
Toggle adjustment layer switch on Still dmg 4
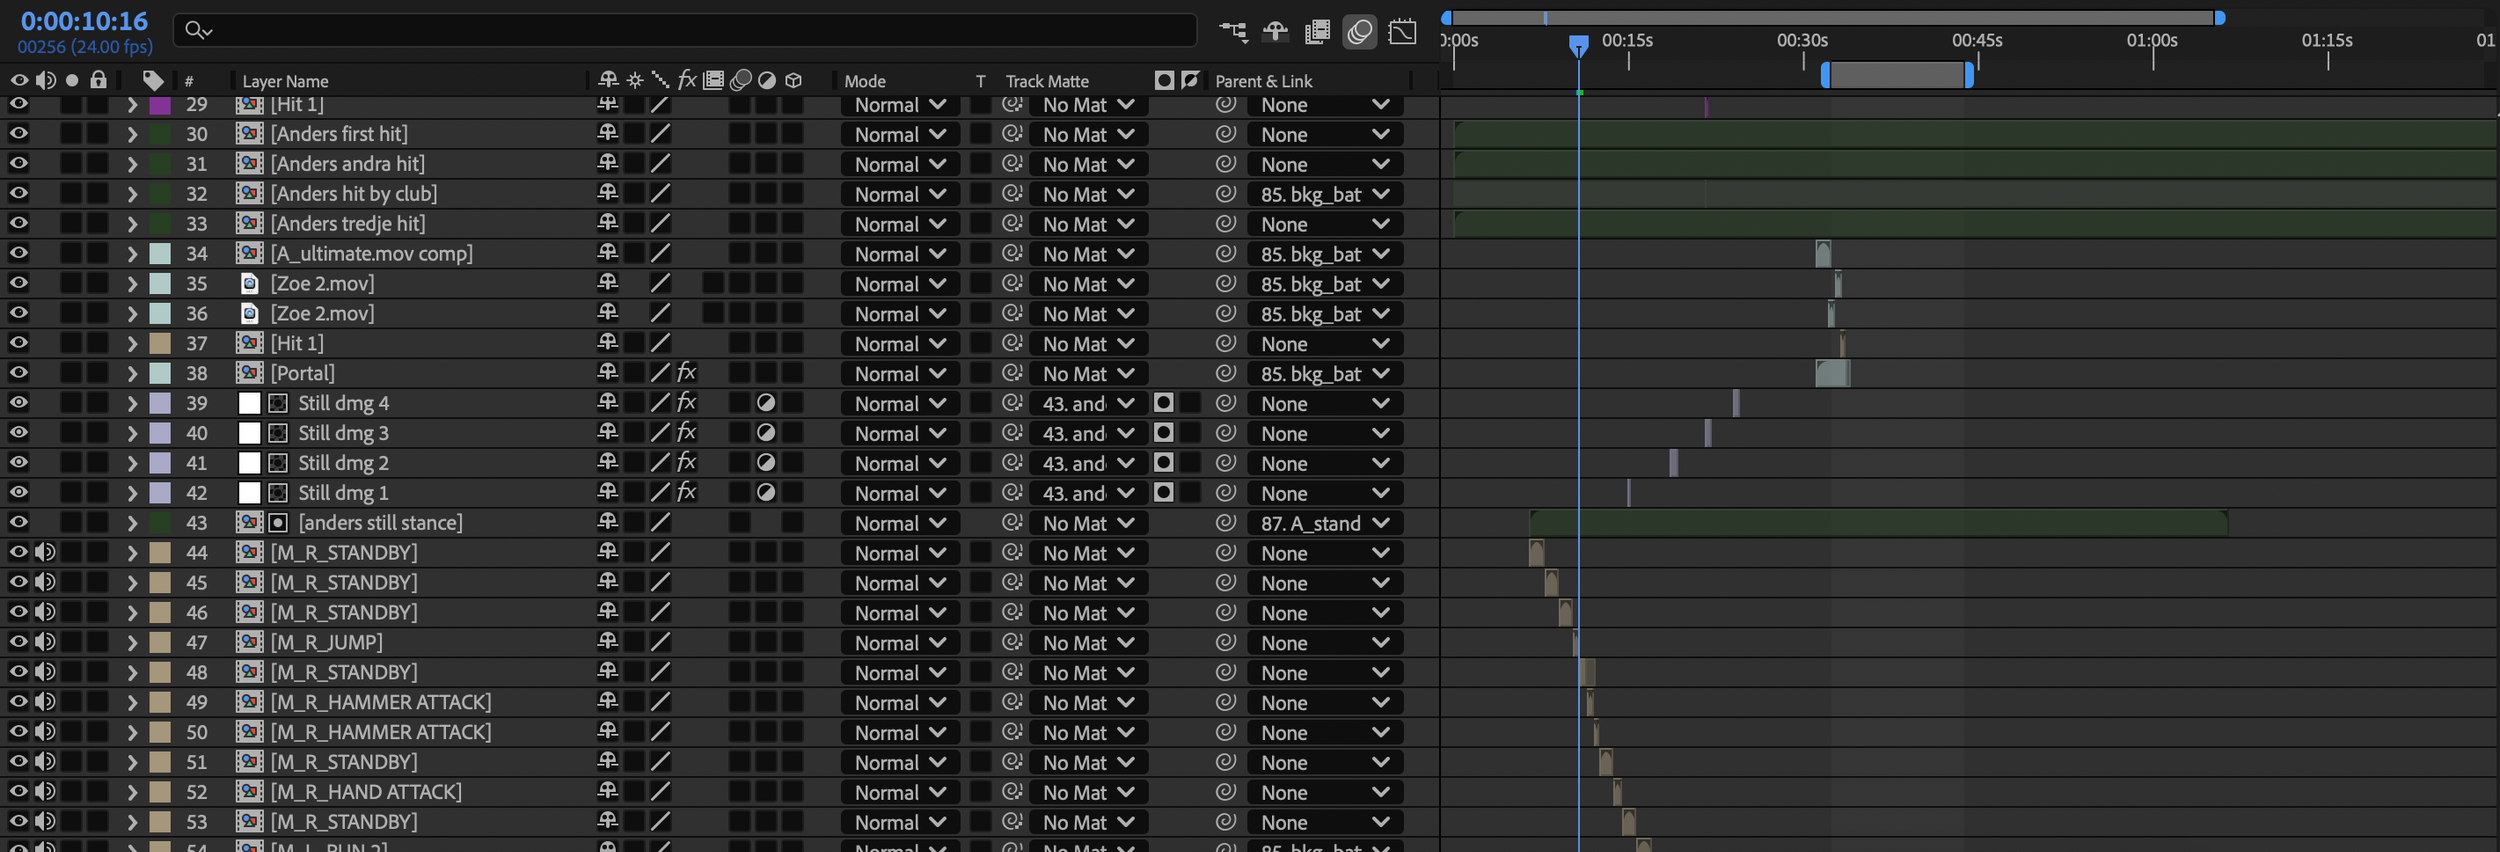click(x=767, y=403)
